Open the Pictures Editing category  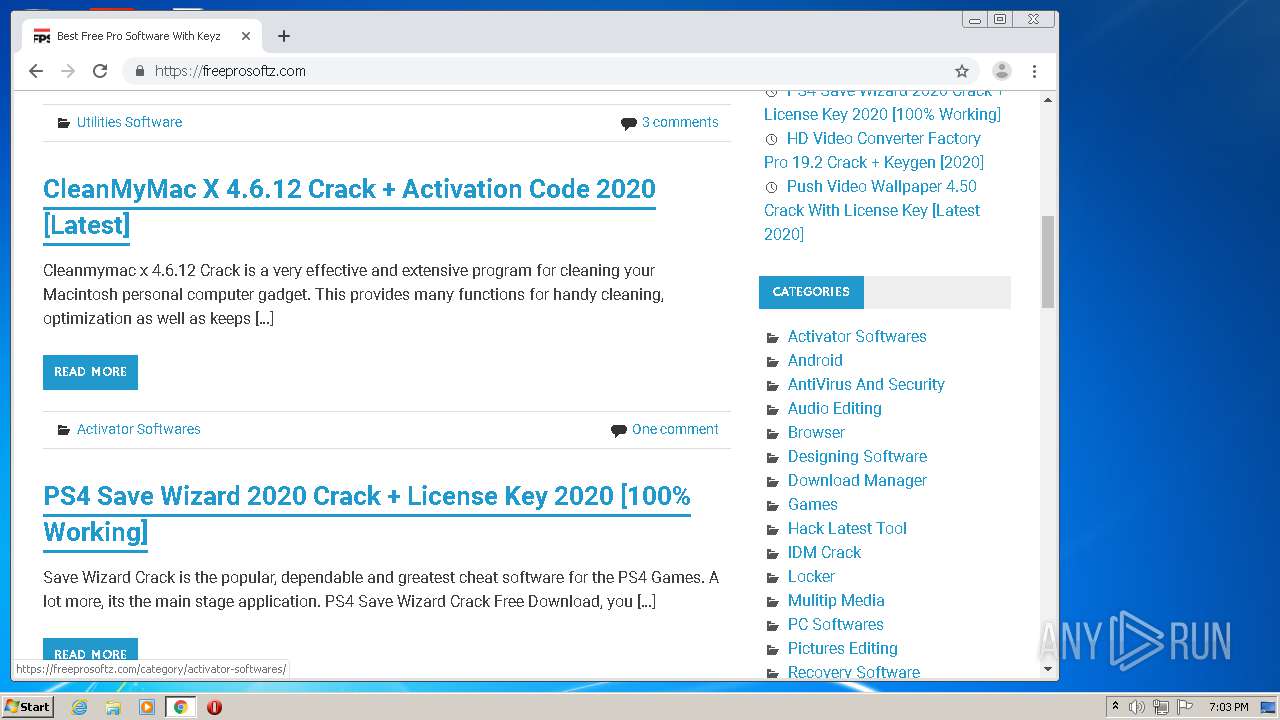coord(843,648)
